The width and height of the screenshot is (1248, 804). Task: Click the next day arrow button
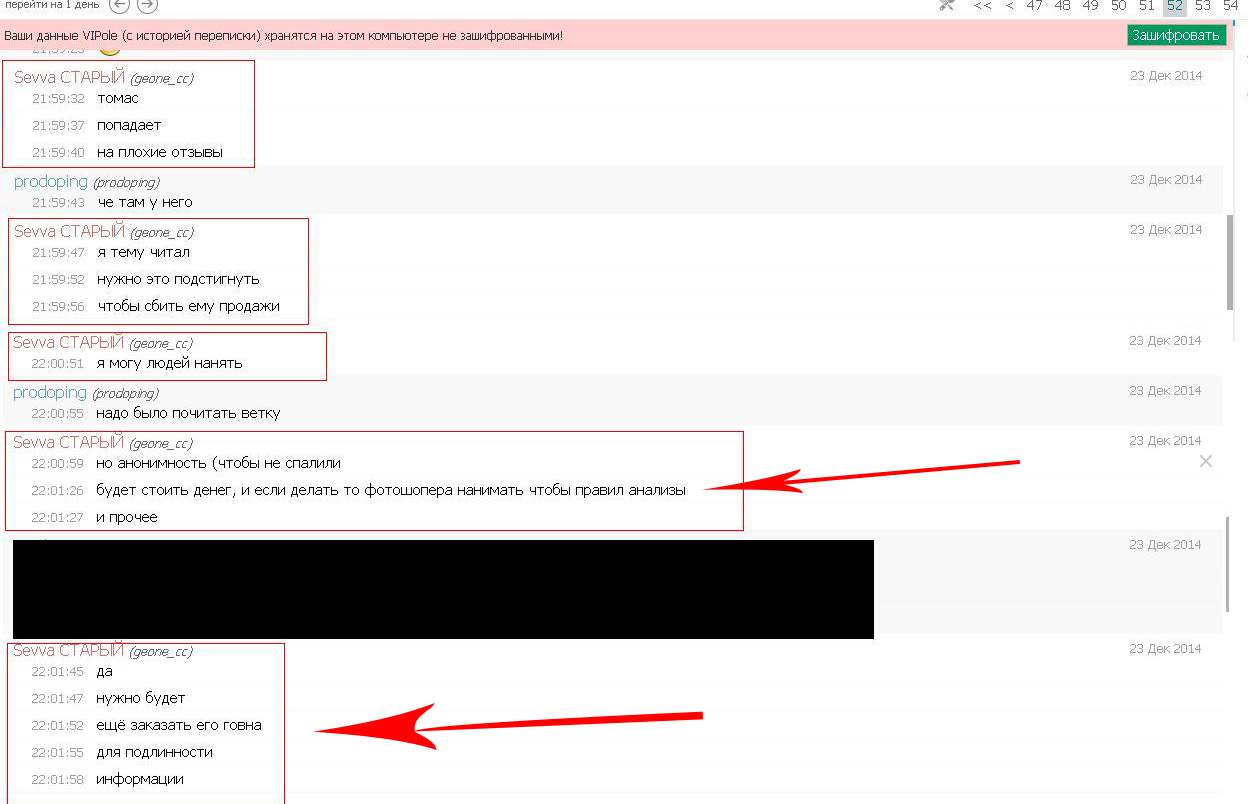pos(147,5)
